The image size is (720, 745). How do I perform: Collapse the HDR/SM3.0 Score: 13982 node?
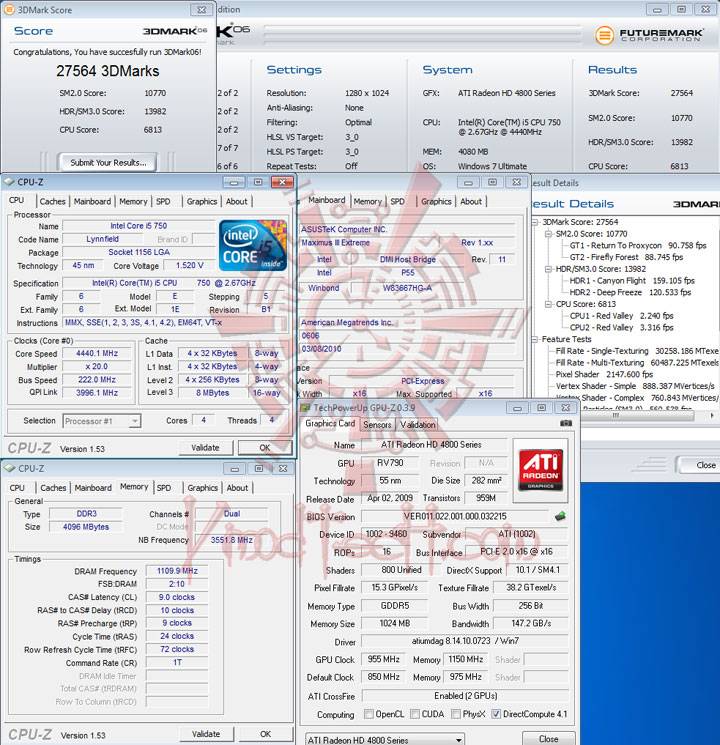point(548,269)
